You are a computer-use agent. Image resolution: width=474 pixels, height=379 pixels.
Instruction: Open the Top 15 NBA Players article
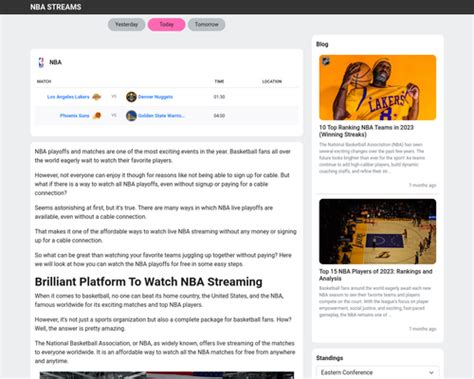[376, 275]
